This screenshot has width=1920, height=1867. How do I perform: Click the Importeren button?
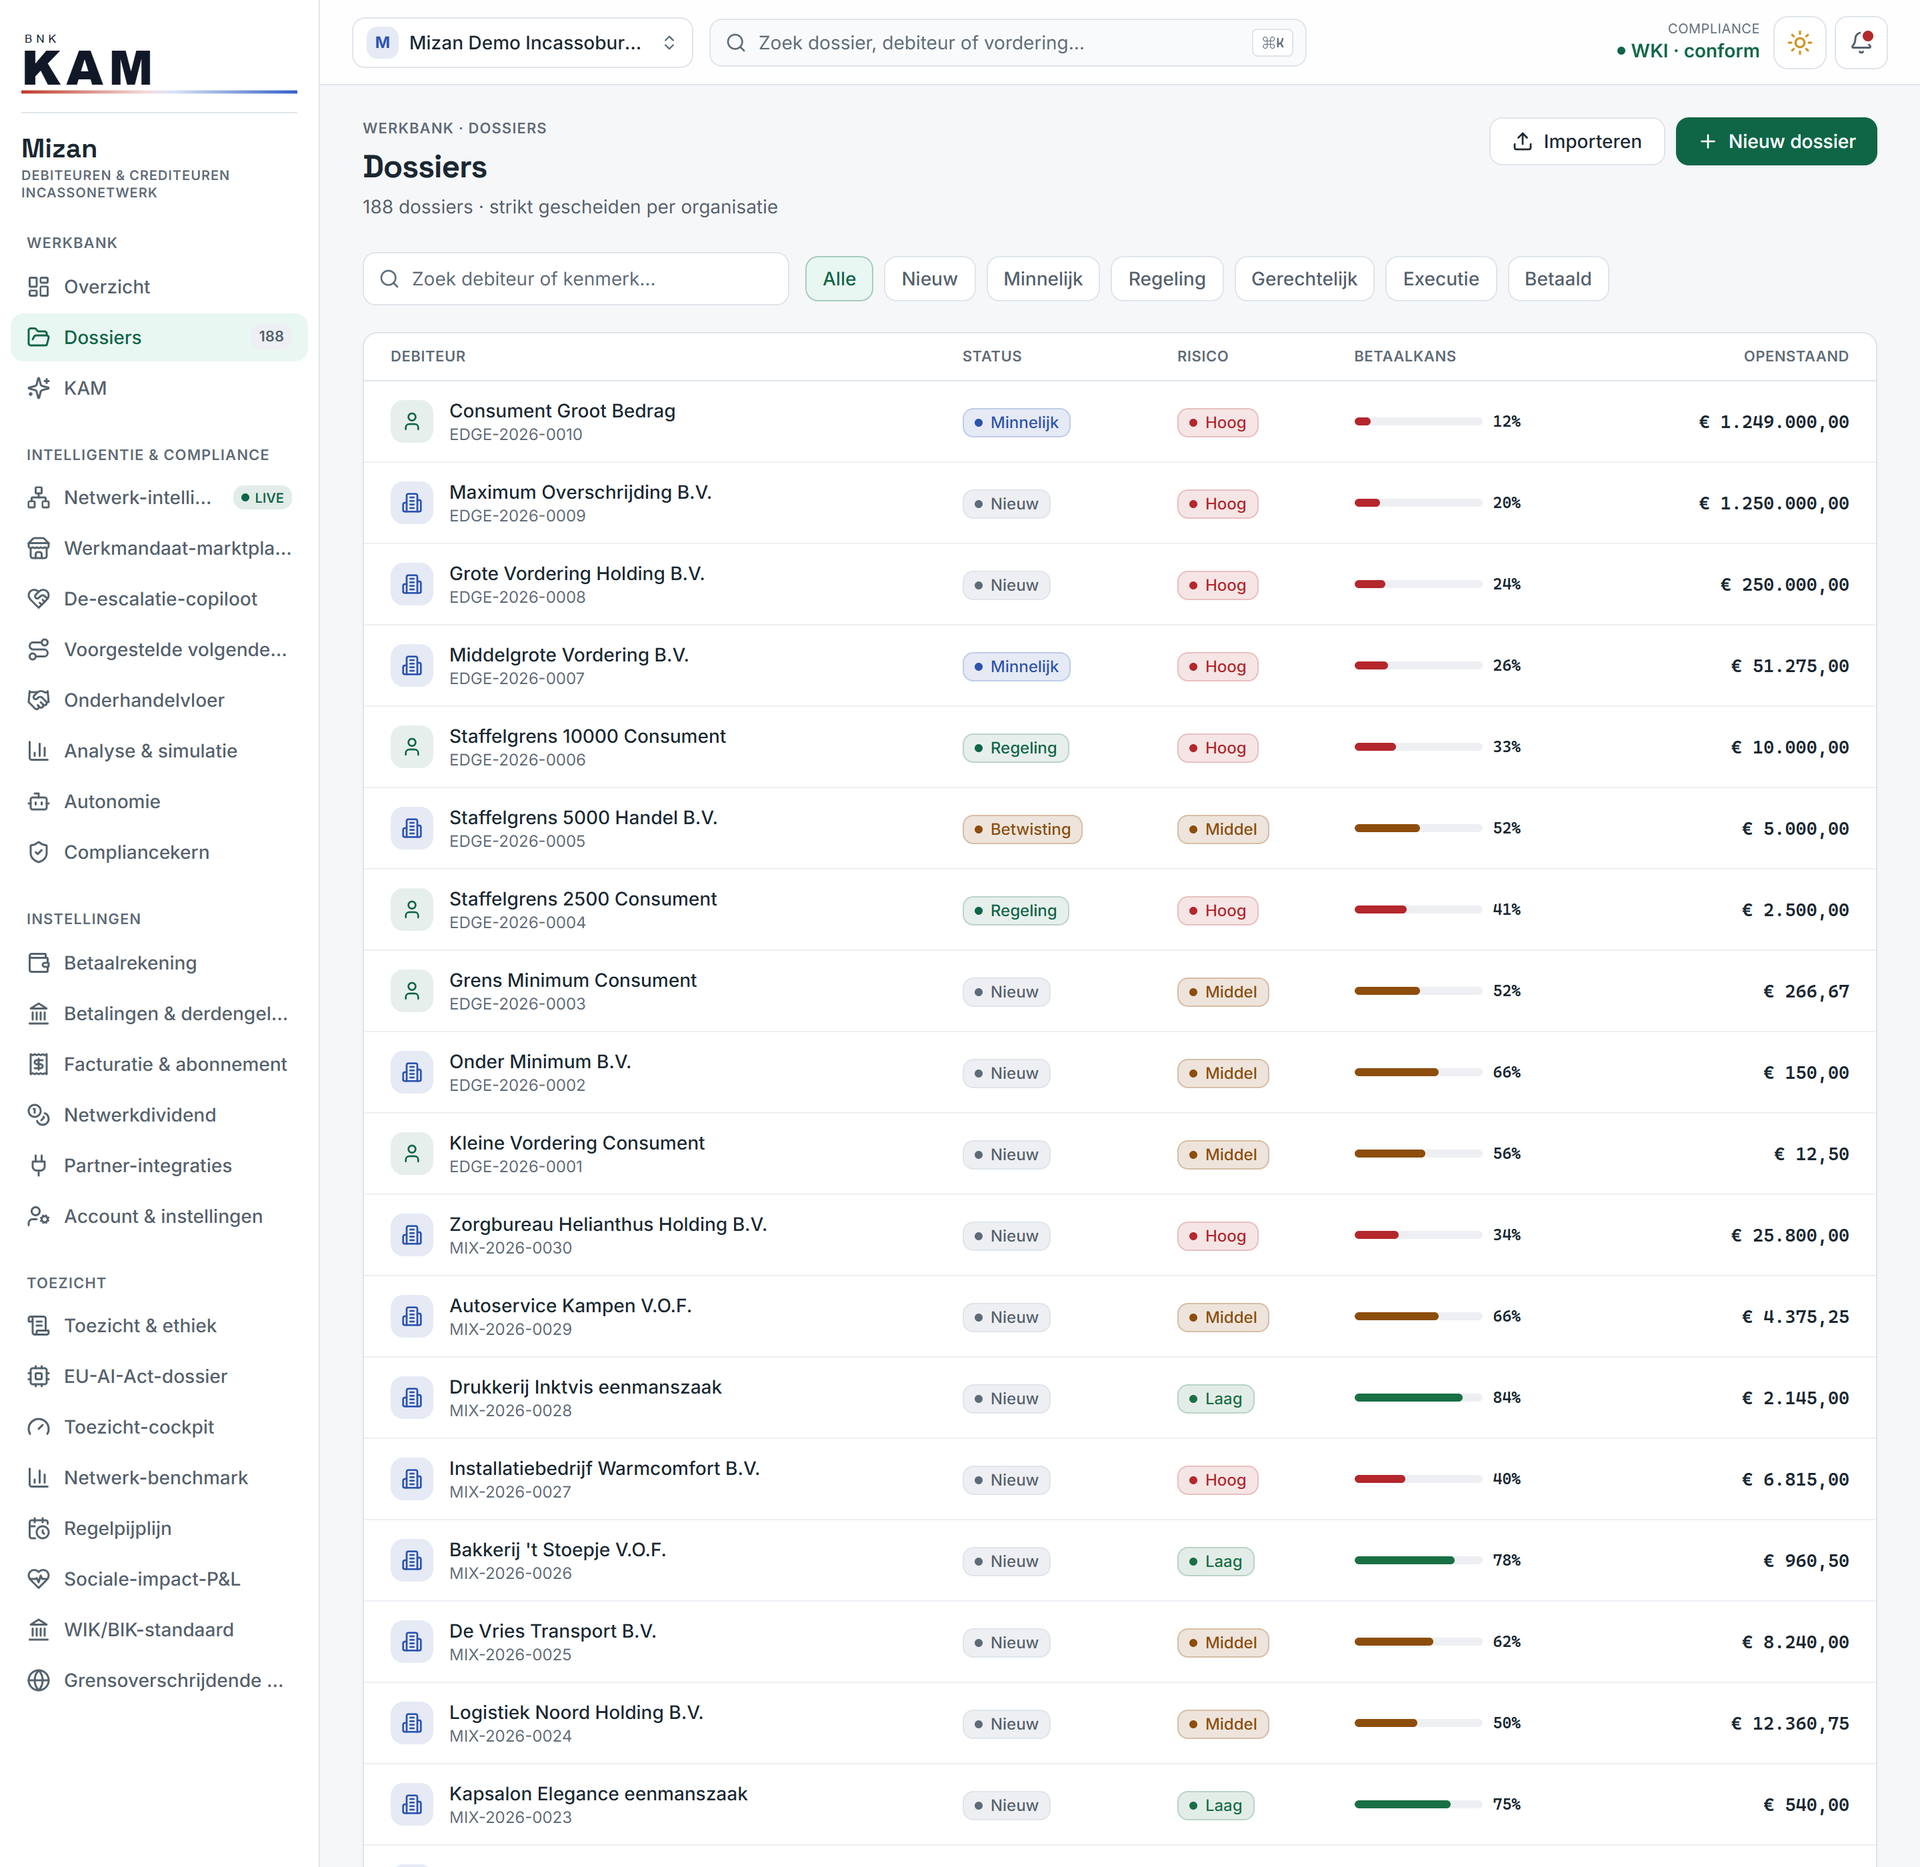[1576, 142]
